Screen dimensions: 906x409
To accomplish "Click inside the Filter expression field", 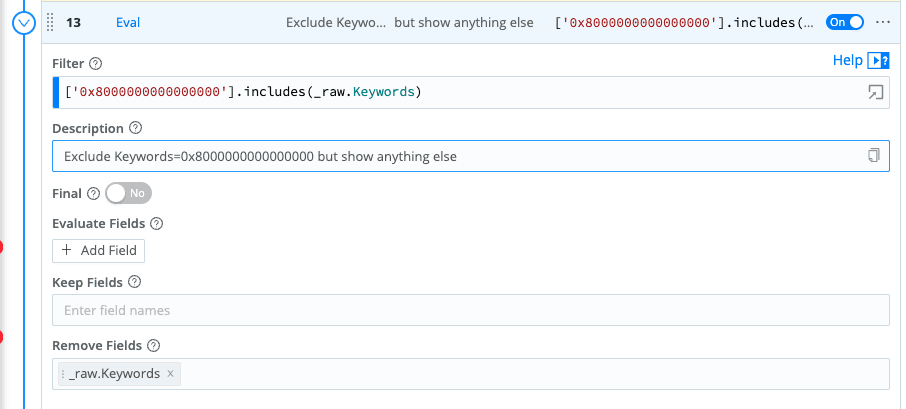I will click(450, 93).
